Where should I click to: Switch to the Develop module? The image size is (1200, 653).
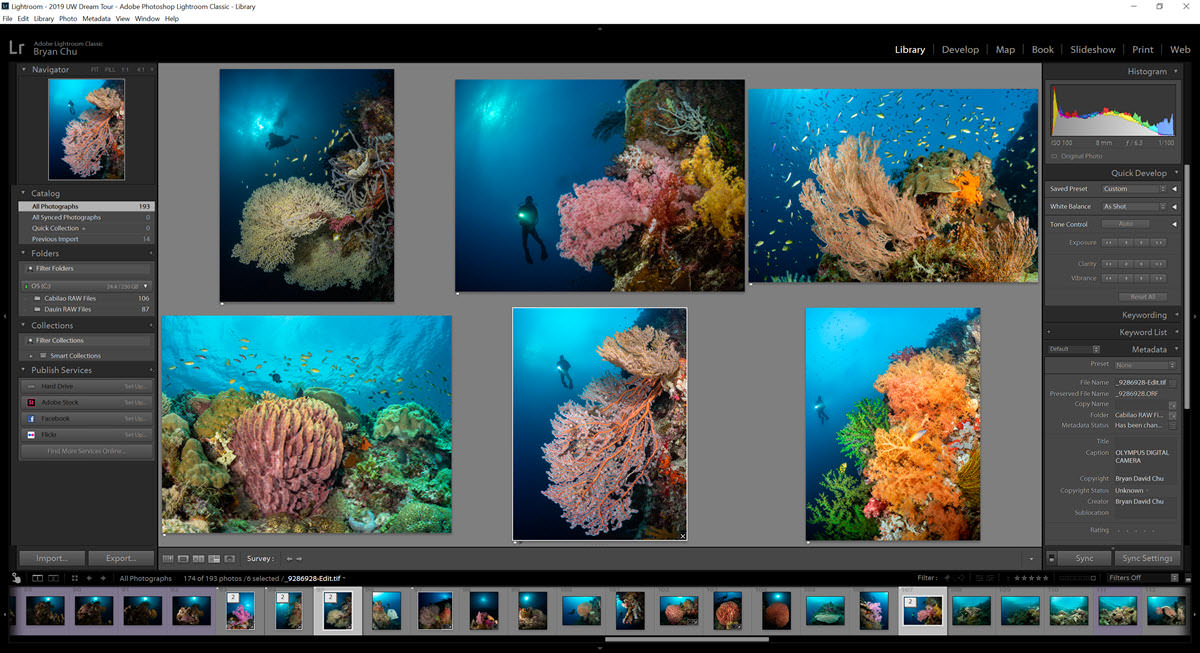pos(960,49)
